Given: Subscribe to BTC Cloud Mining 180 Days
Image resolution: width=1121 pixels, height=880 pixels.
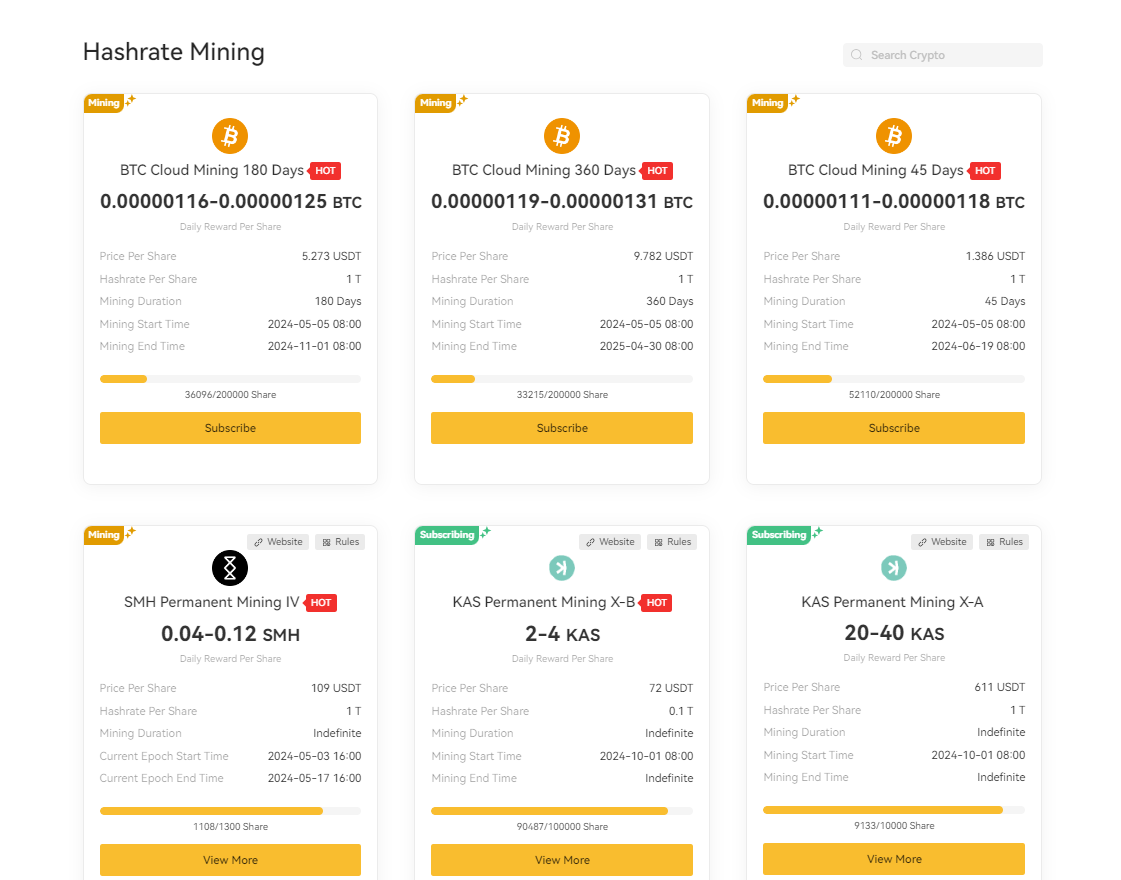Looking at the screenshot, I should coord(230,427).
